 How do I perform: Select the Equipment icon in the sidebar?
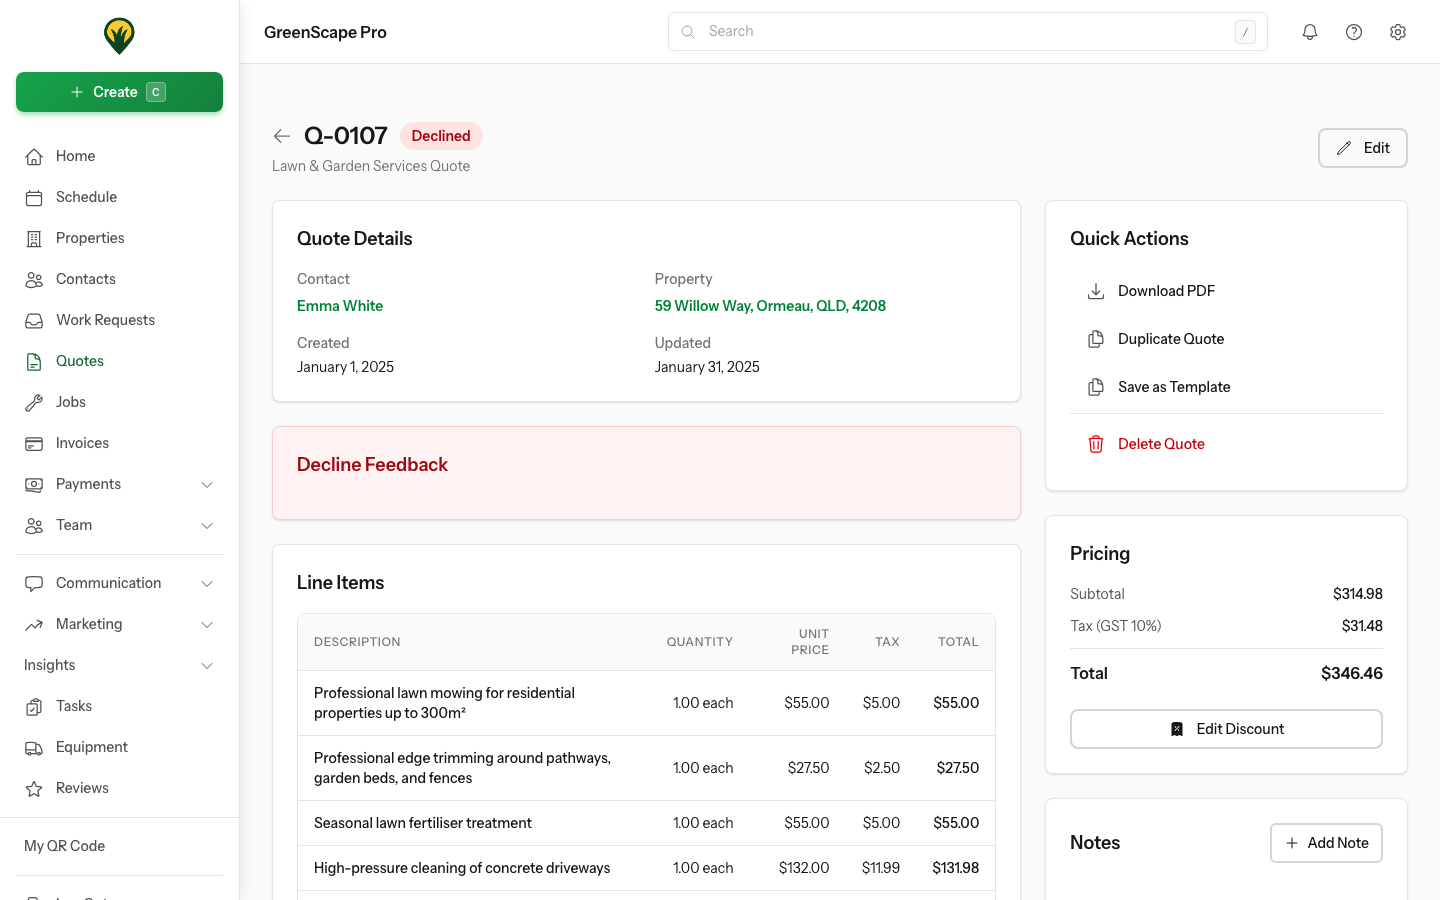(x=34, y=746)
